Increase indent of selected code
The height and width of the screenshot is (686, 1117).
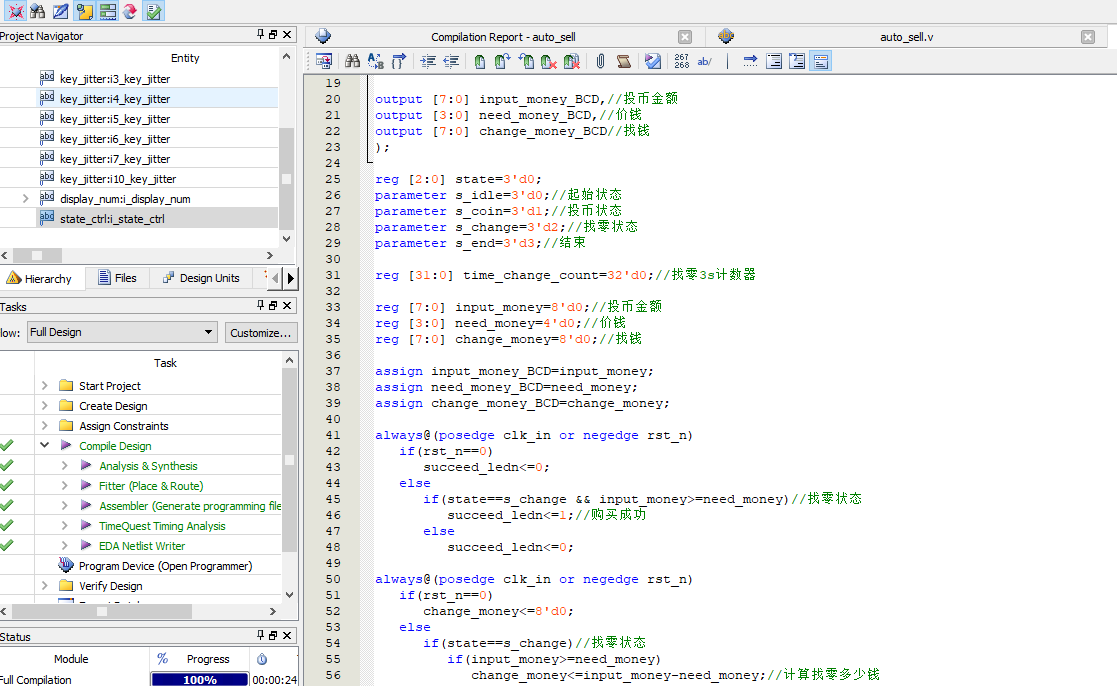click(x=428, y=61)
